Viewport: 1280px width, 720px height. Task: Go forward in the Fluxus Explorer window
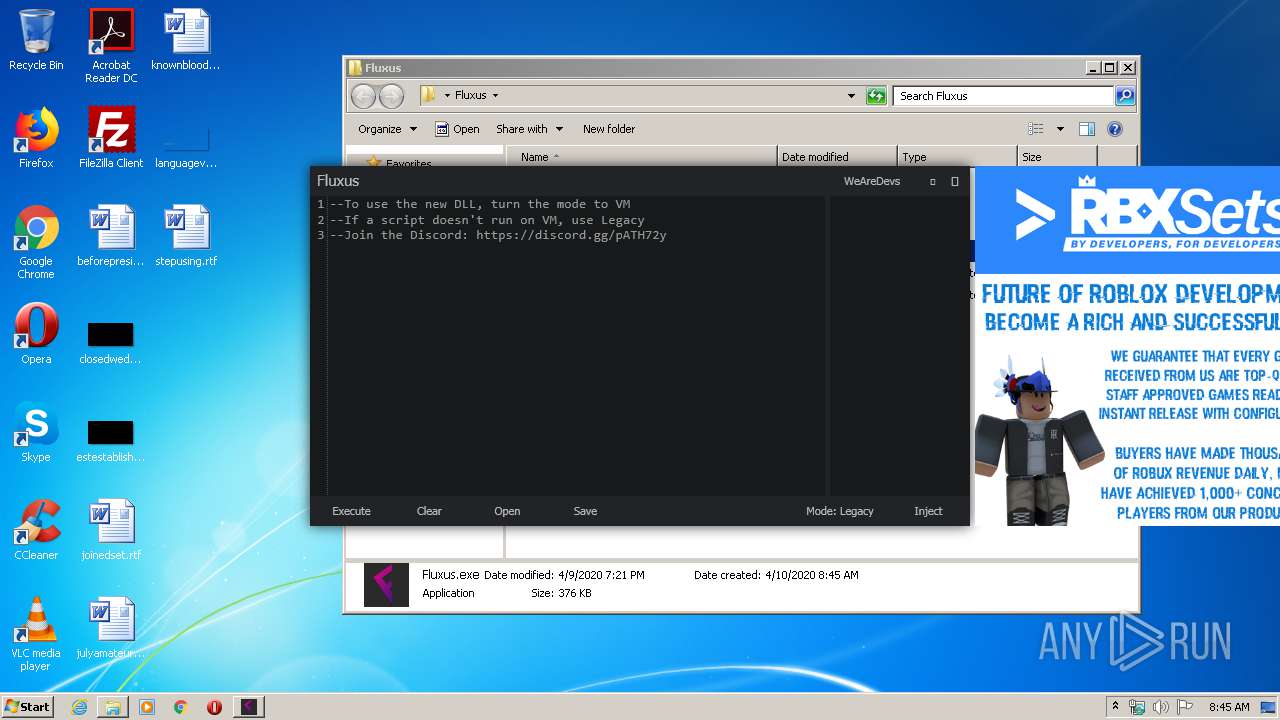391,96
